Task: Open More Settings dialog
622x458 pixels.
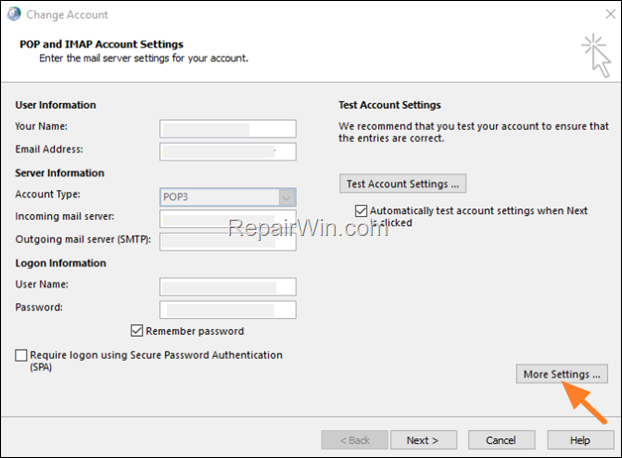Action: [562, 374]
